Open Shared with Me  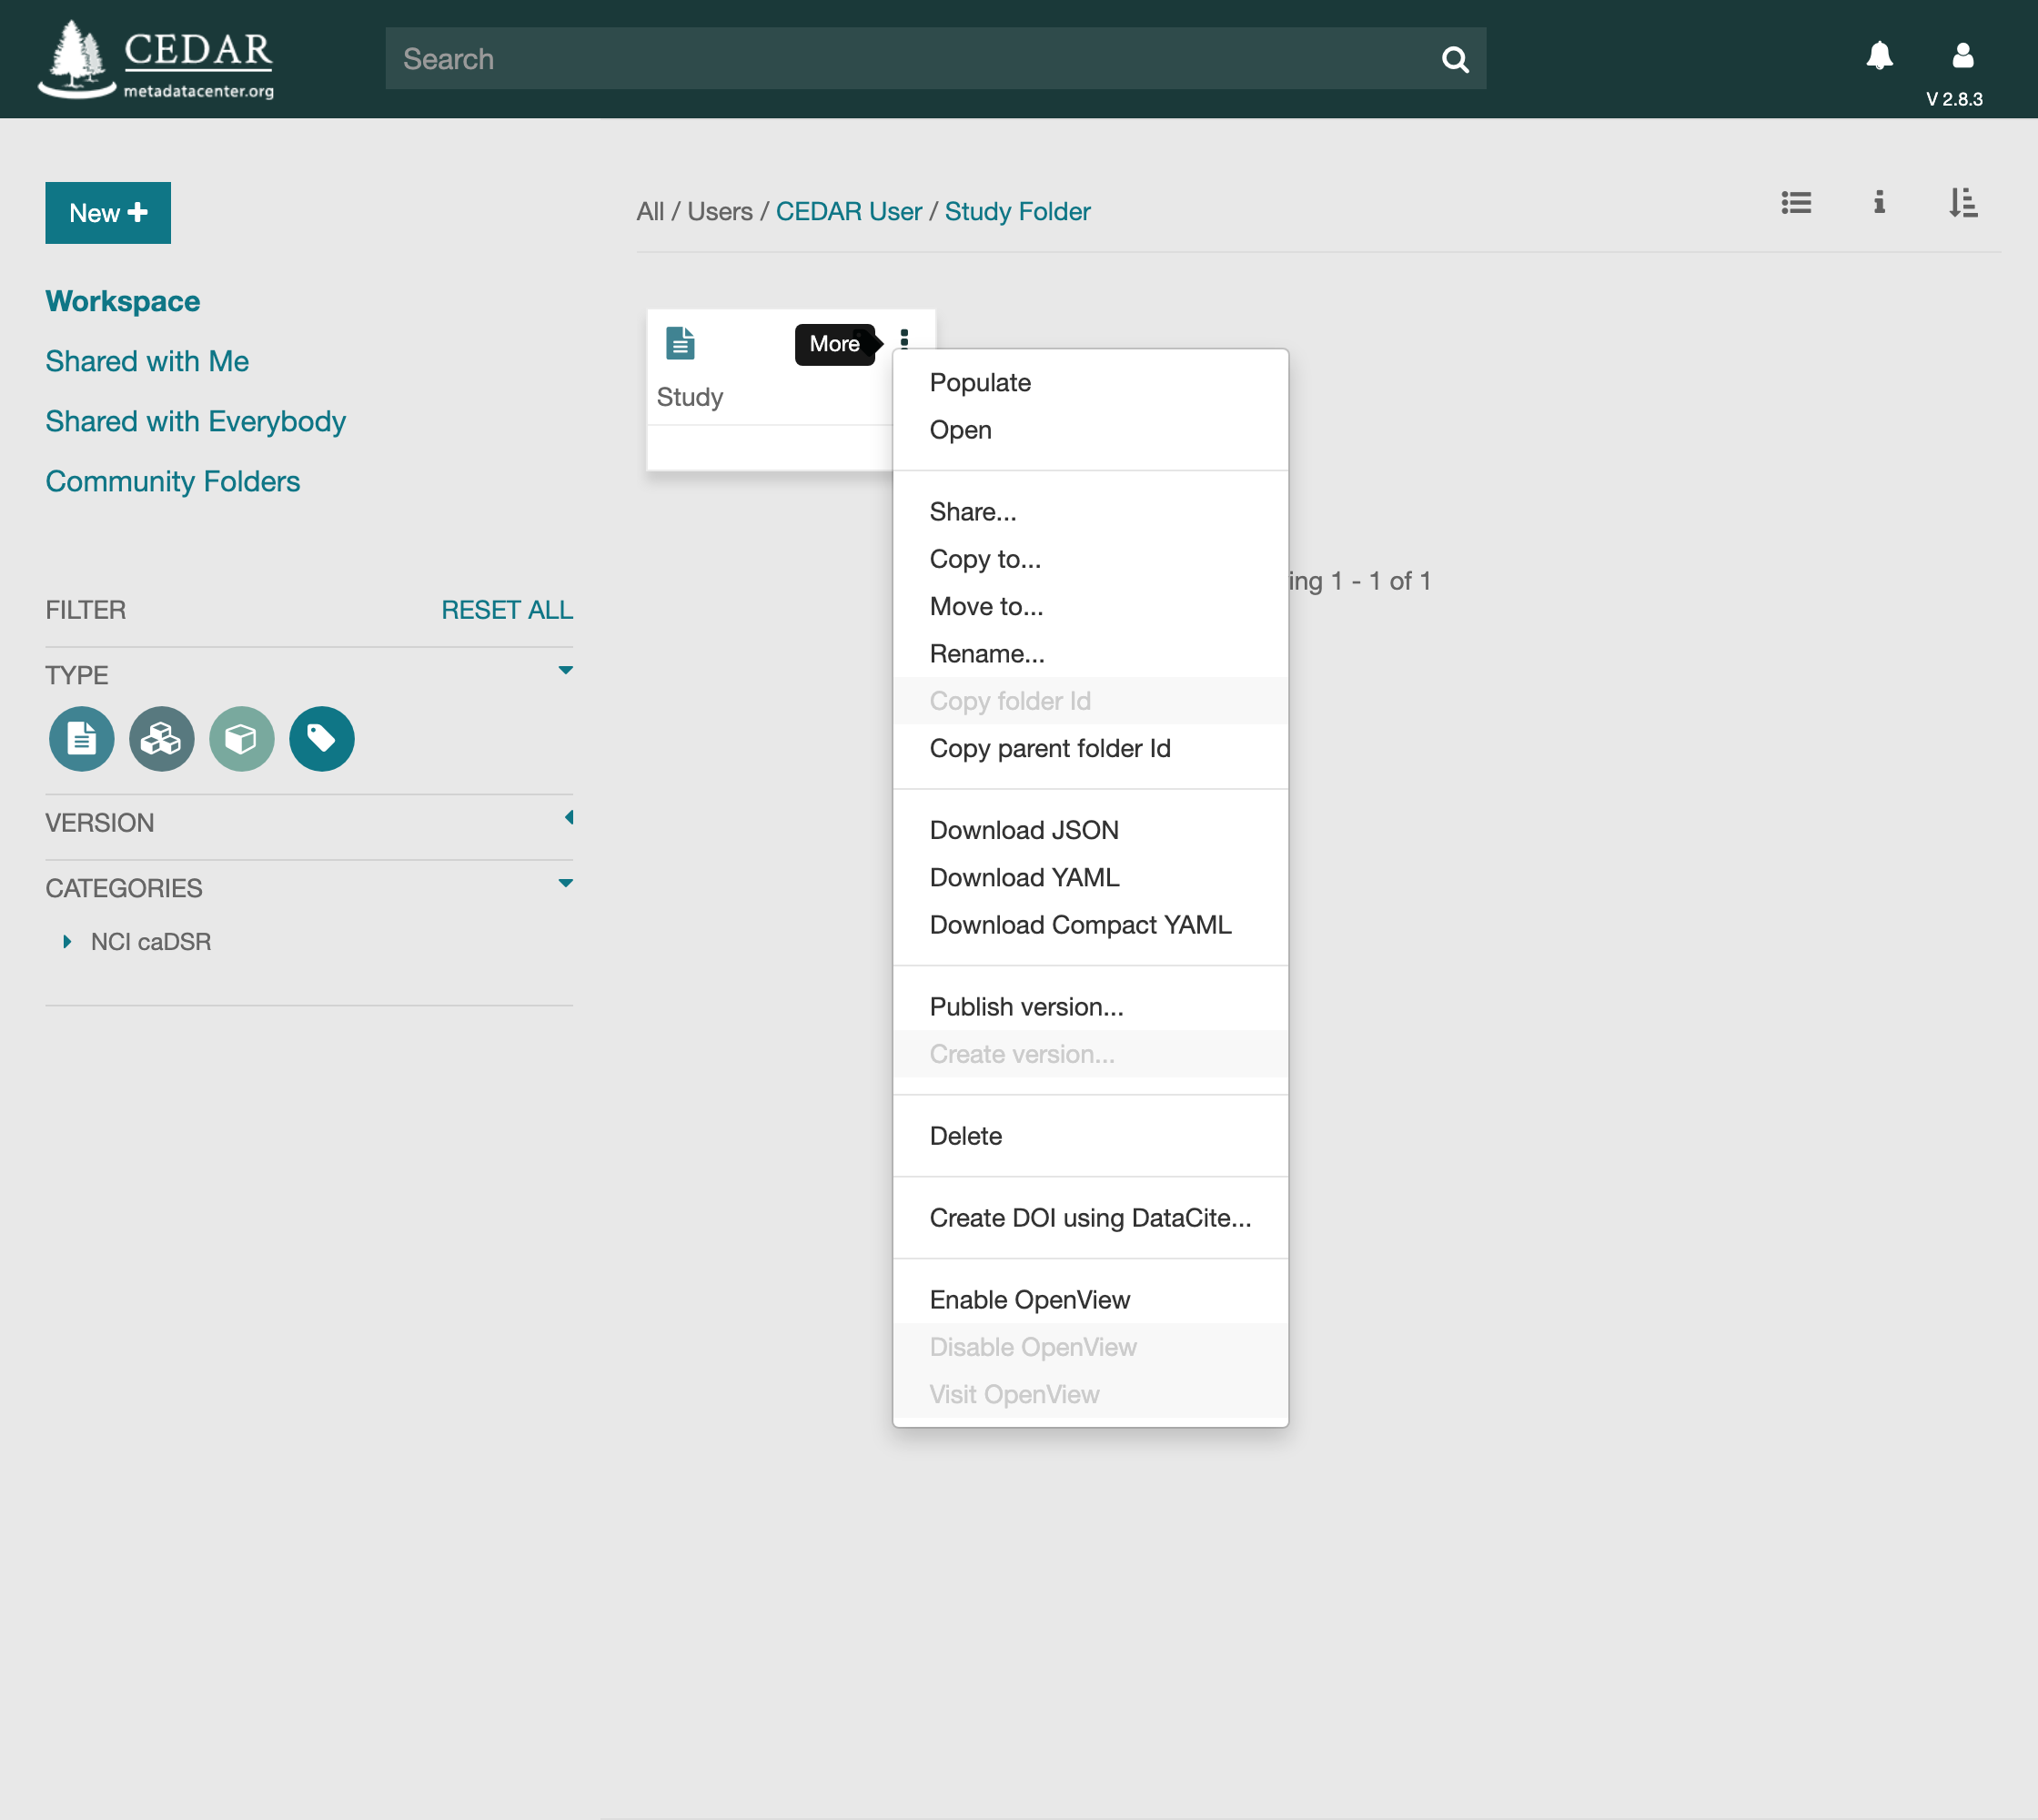[x=147, y=361]
